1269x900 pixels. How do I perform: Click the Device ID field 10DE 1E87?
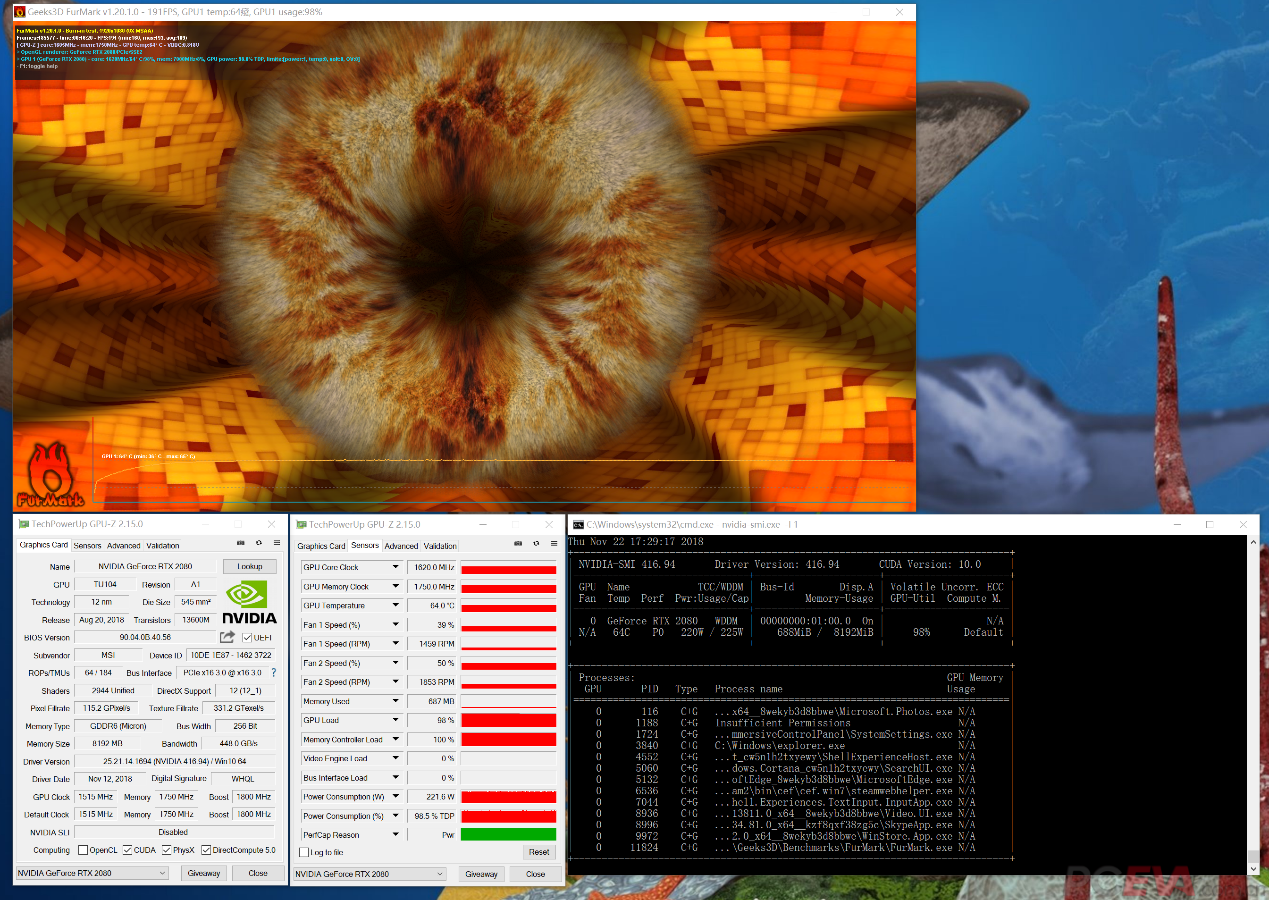pos(231,655)
